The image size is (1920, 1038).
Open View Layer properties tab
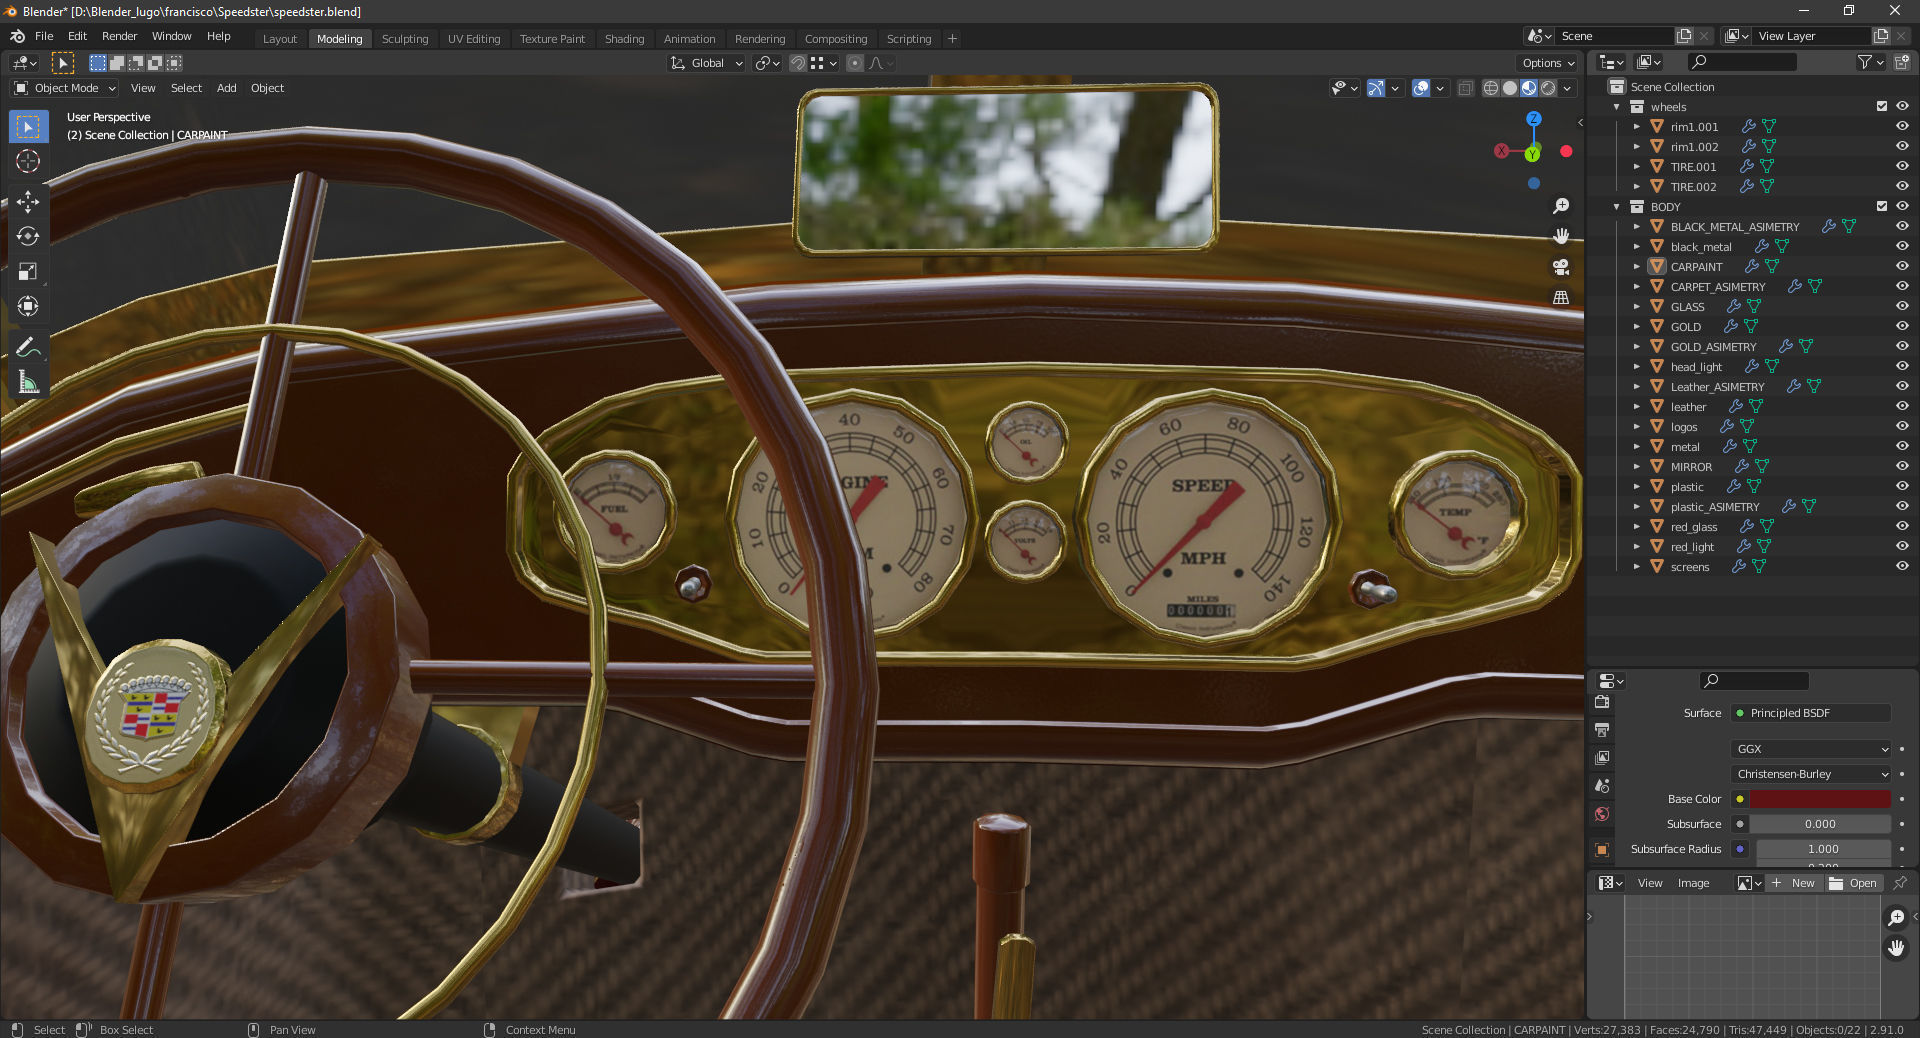pos(1602,758)
